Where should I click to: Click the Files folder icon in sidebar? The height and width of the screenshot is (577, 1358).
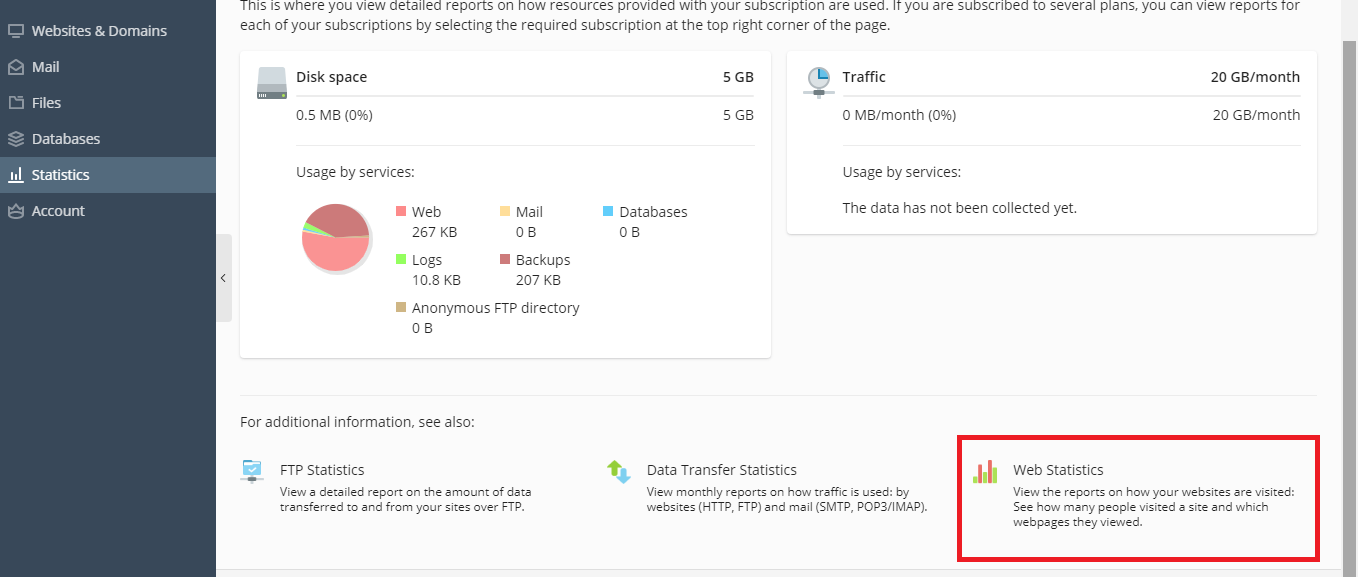[x=16, y=103]
